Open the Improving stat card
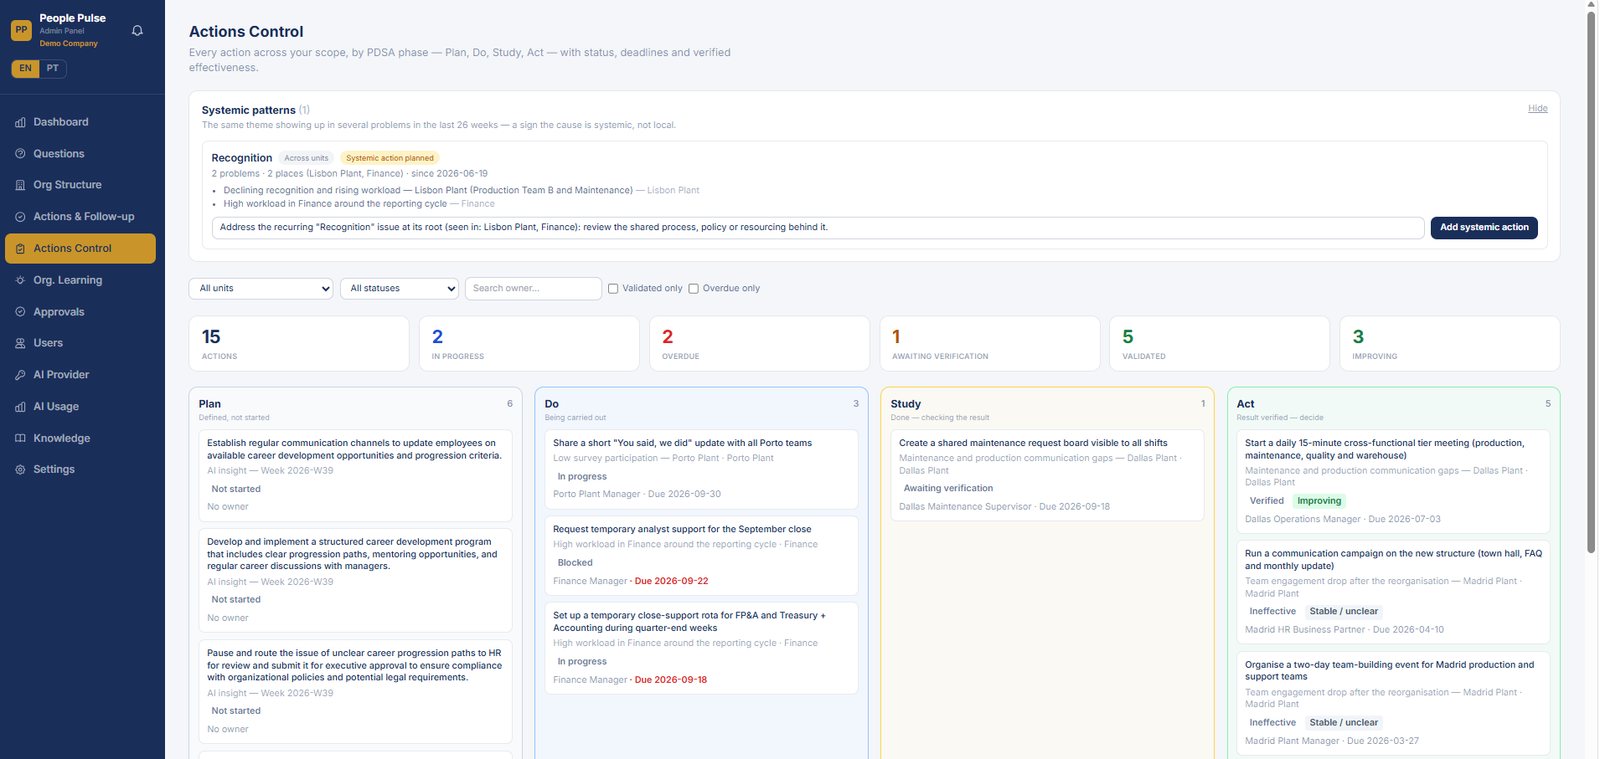 [x=1449, y=344]
